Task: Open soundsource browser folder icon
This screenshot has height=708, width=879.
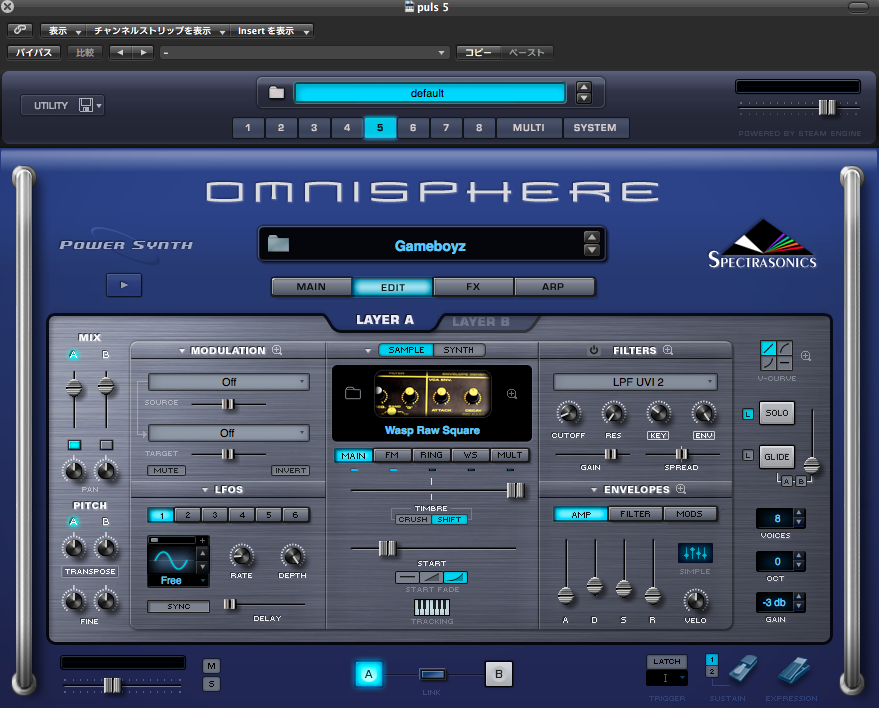Action: (x=353, y=393)
